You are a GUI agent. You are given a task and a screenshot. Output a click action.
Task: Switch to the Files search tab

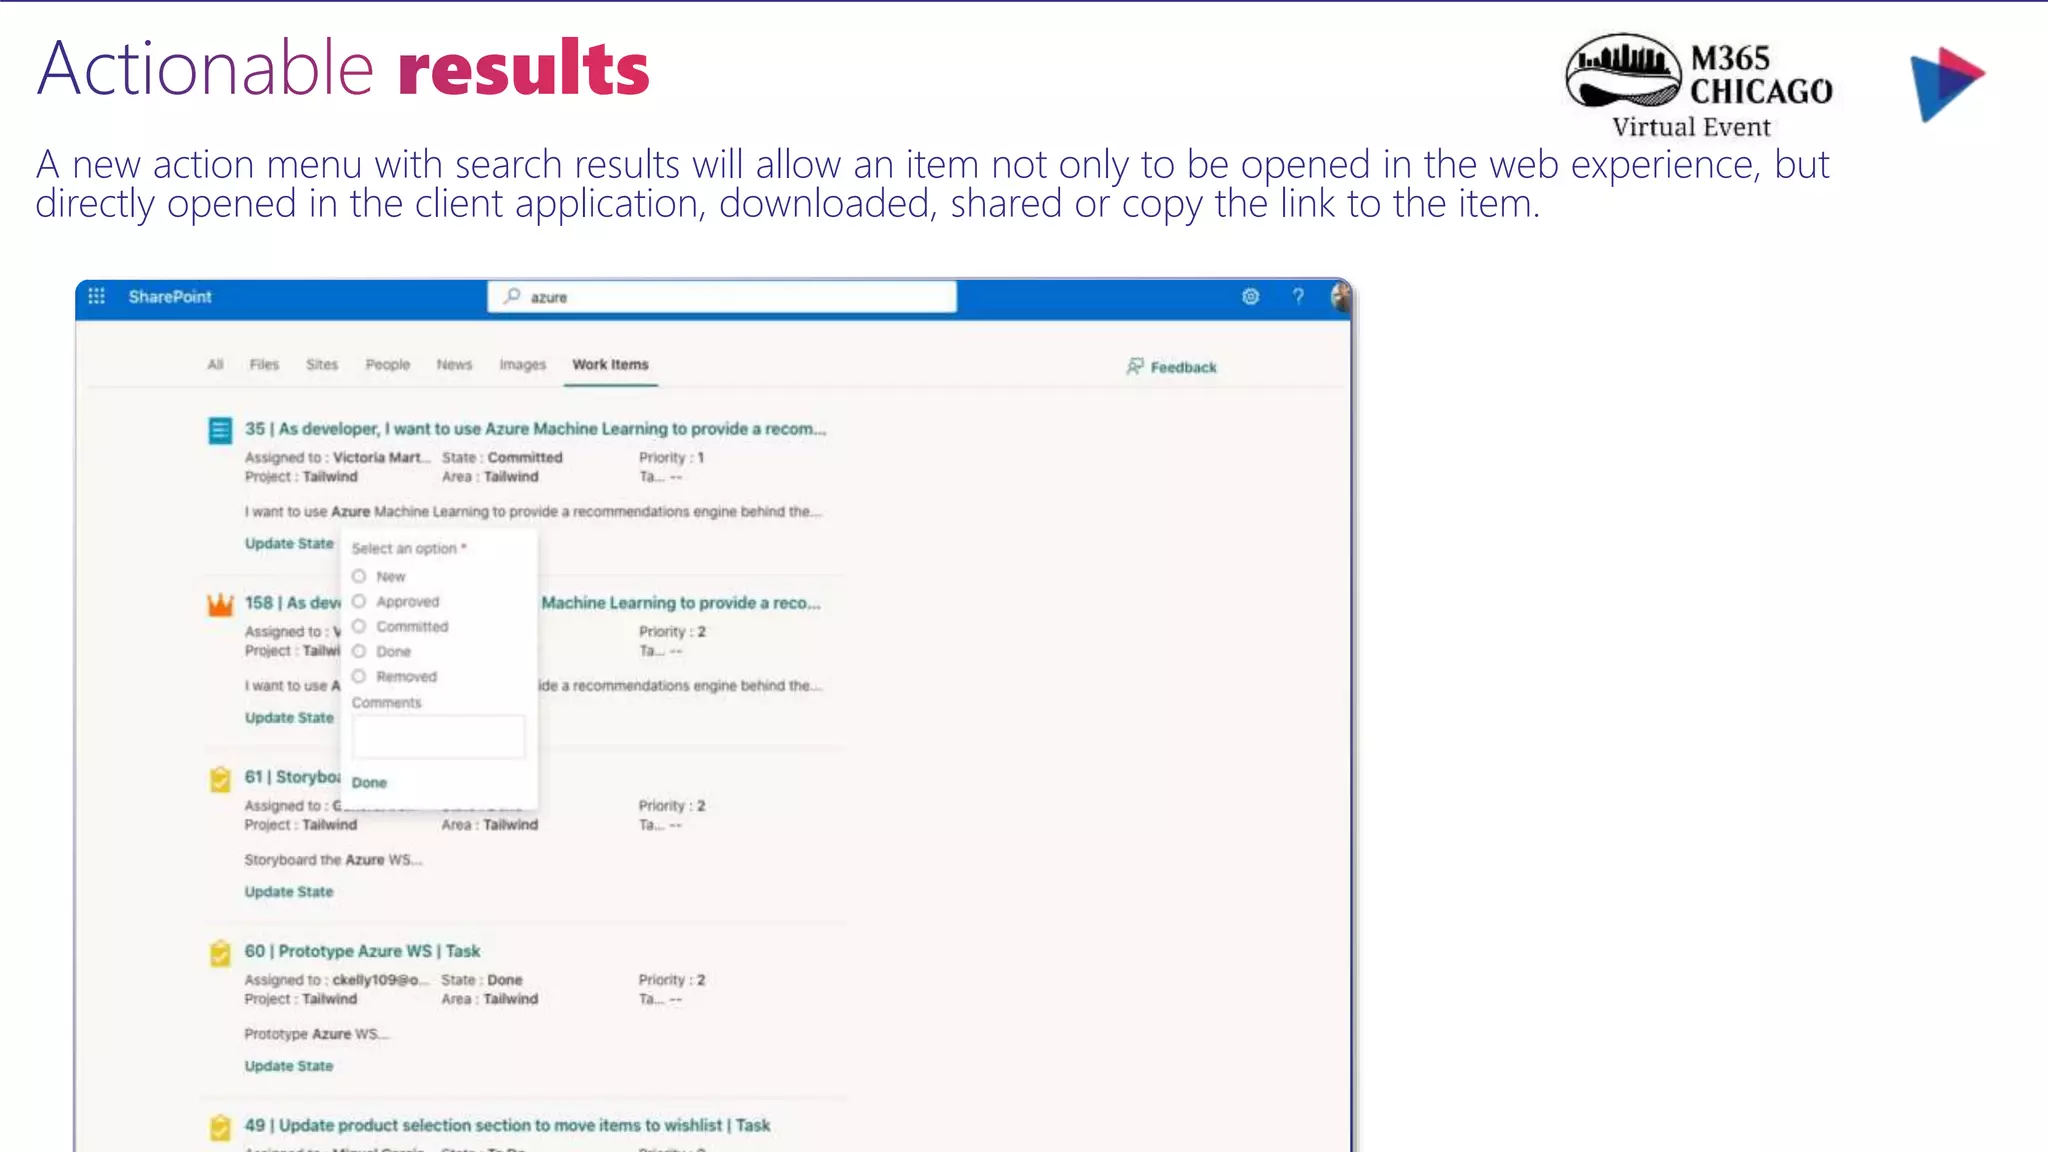(x=264, y=364)
